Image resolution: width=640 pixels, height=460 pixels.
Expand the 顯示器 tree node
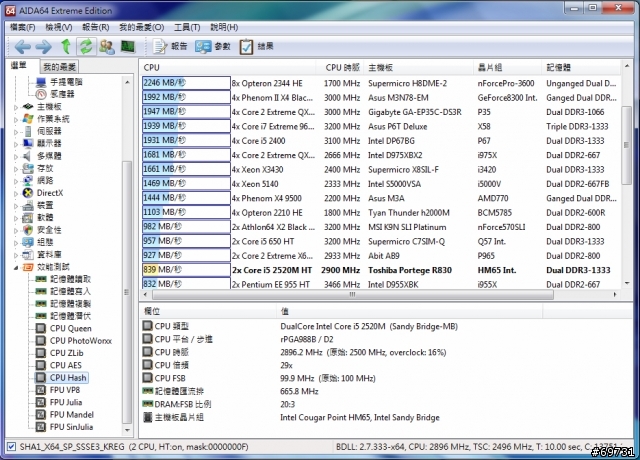click(x=16, y=144)
